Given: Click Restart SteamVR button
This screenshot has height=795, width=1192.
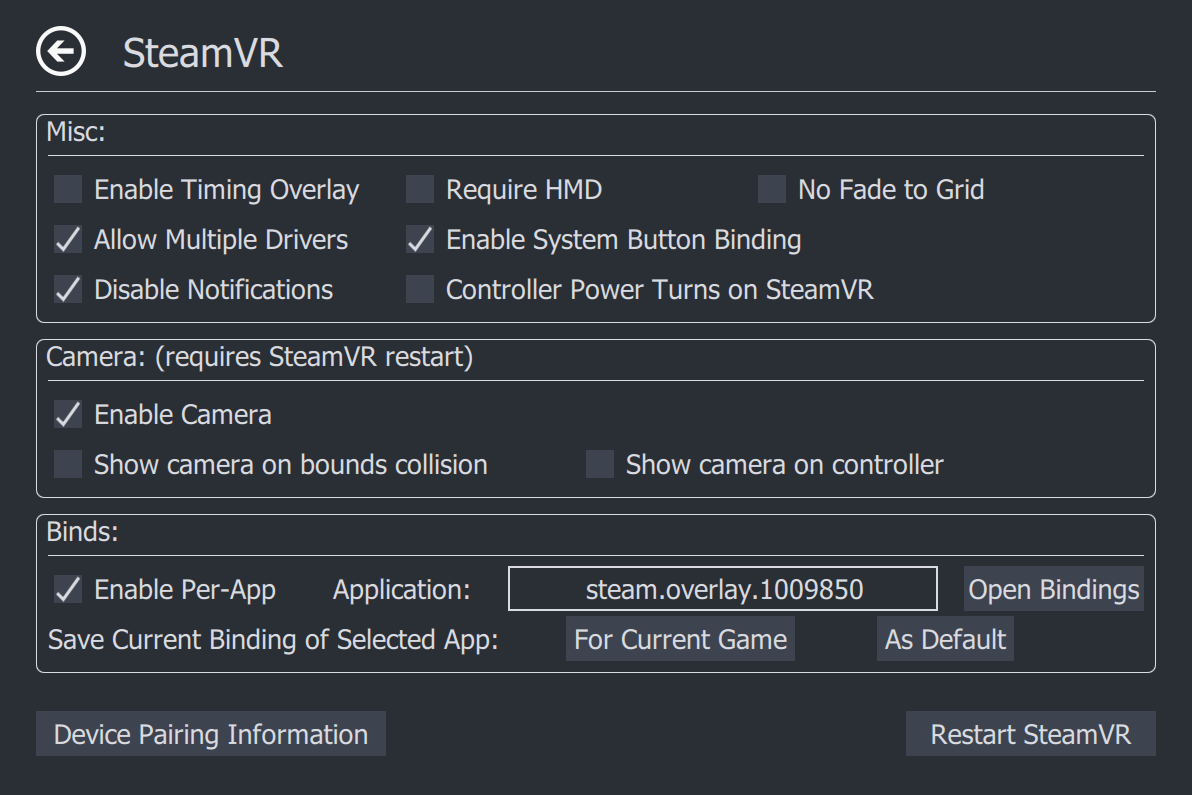Looking at the screenshot, I should (1031, 734).
